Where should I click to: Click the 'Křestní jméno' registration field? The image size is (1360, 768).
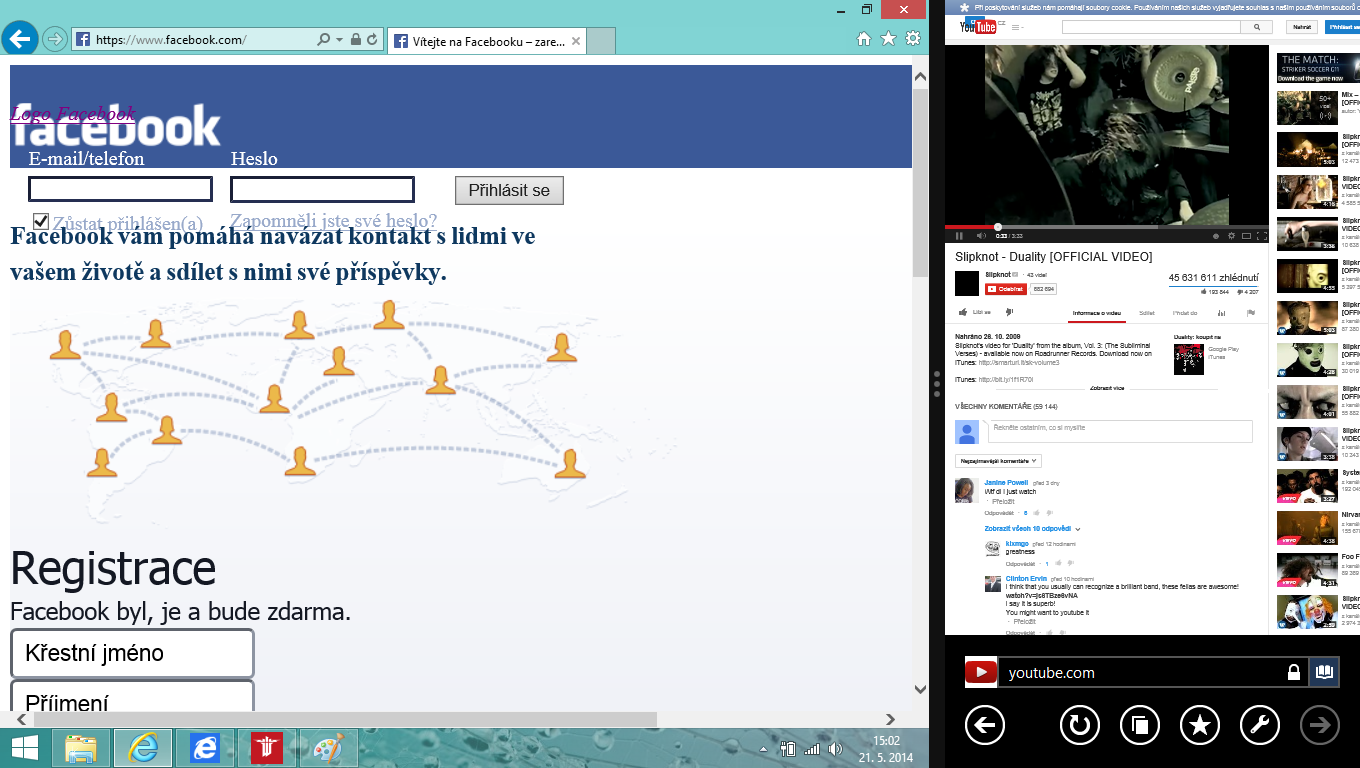pyautogui.click(x=132, y=653)
